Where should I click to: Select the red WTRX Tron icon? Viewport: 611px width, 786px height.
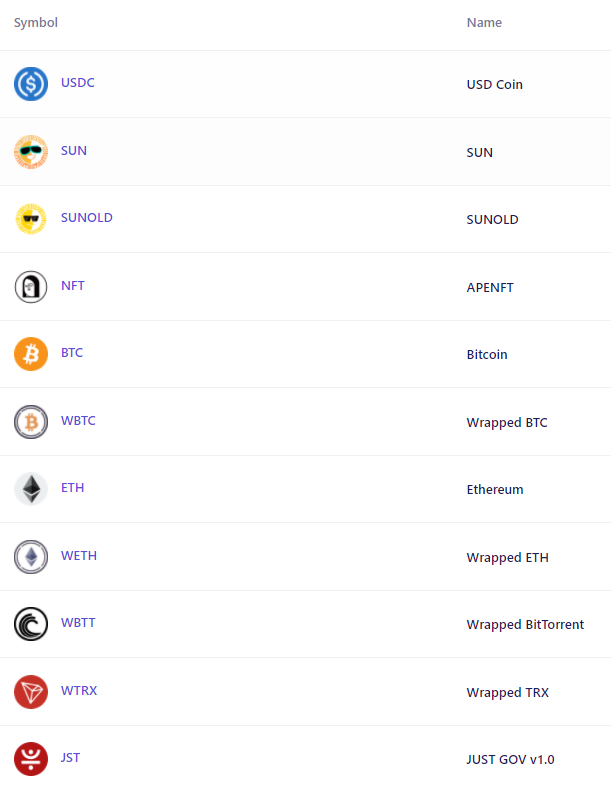pos(31,692)
